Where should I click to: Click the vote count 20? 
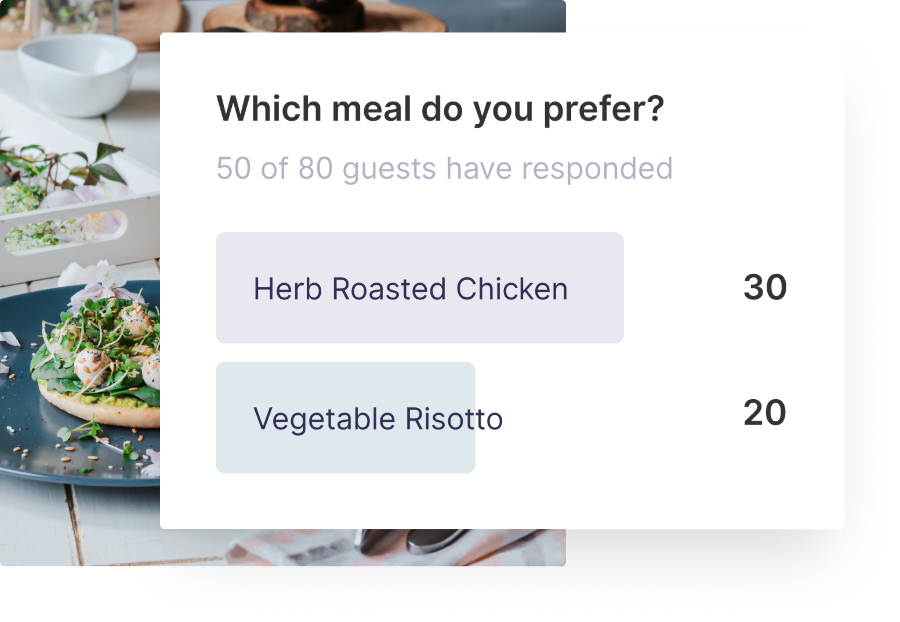[765, 413]
